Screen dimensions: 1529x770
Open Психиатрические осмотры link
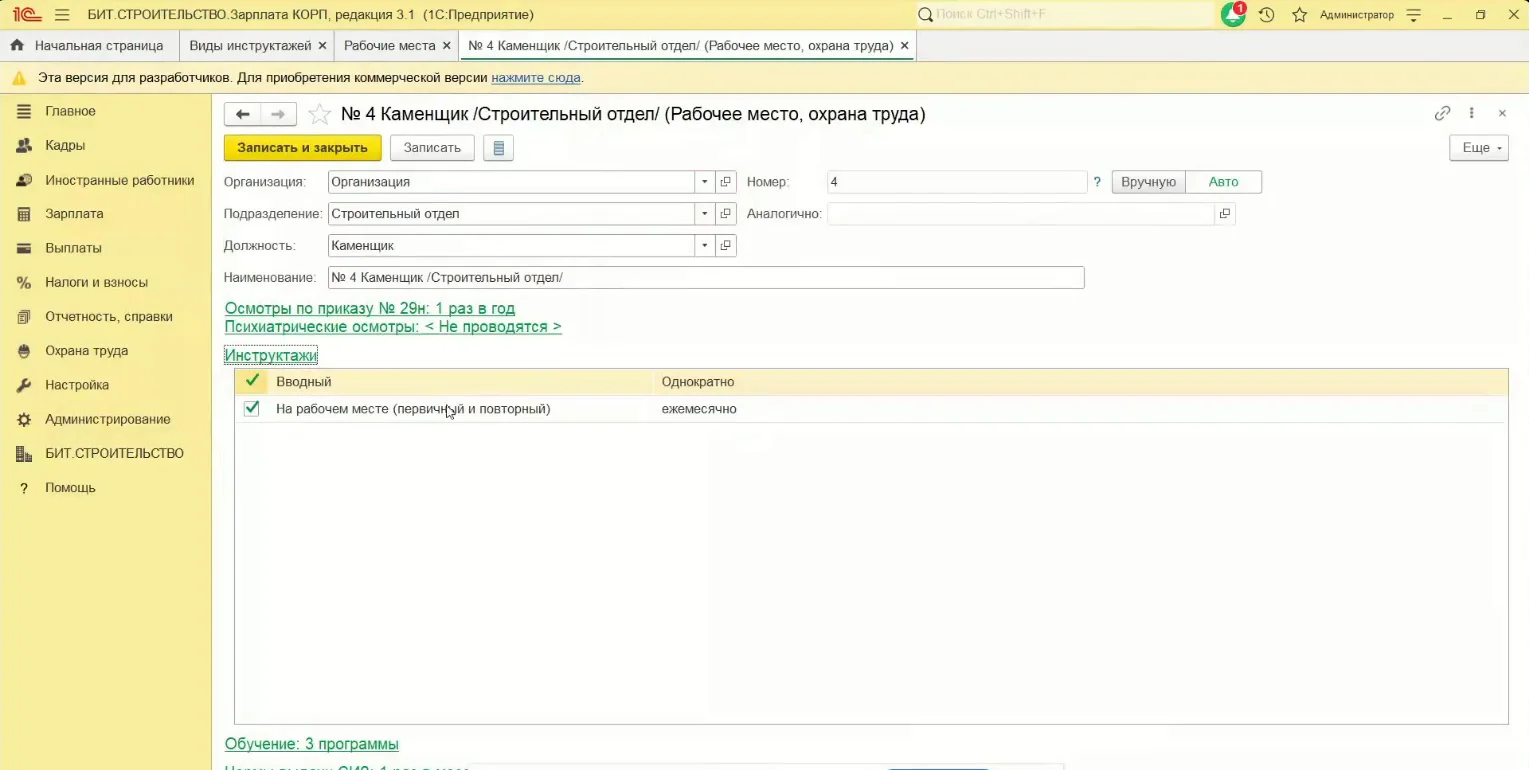[393, 327]
